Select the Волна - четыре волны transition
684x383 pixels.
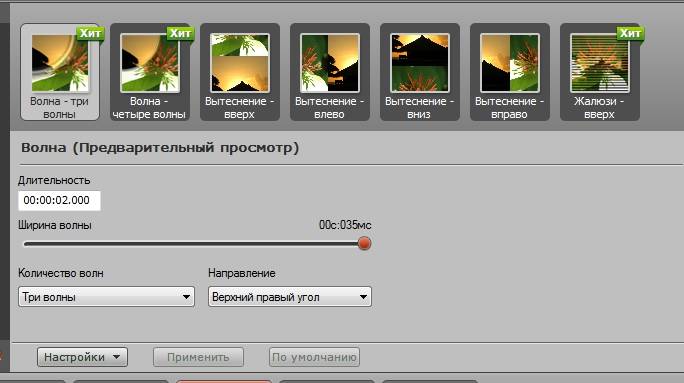coord(150,72)
